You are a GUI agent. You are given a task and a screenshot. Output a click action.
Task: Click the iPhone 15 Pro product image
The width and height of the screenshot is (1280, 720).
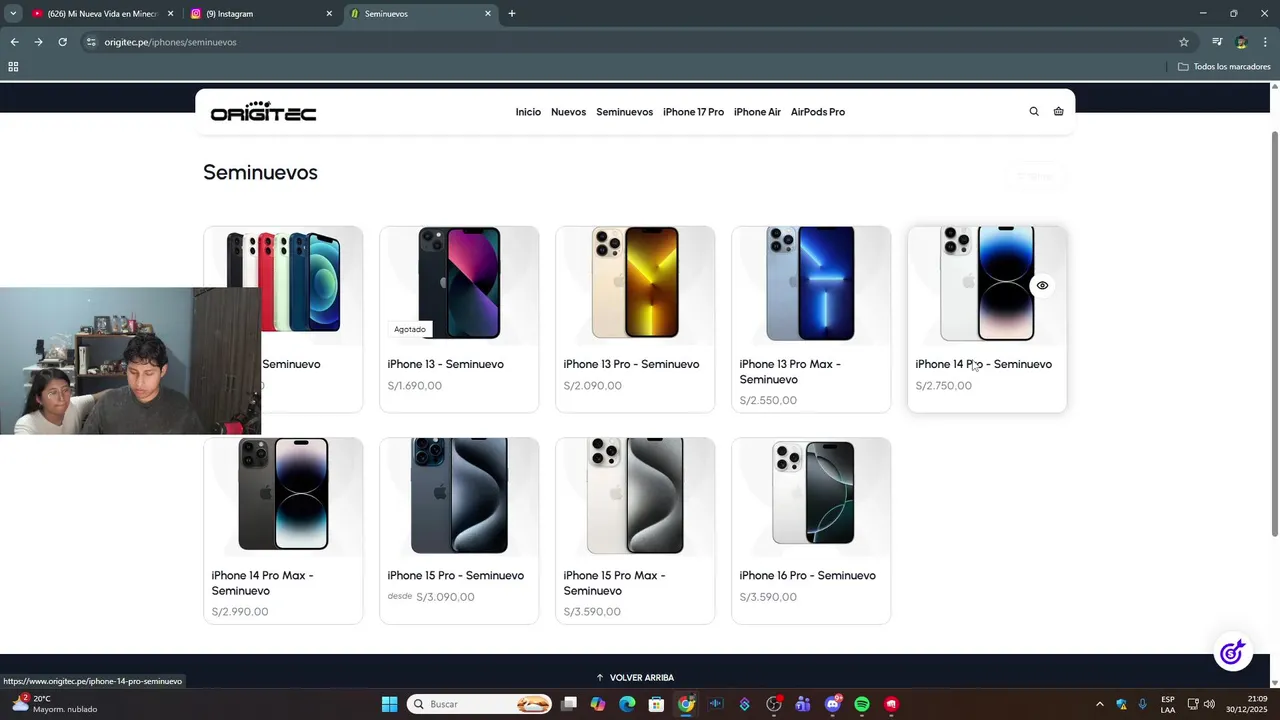click(x=459, y=496)
